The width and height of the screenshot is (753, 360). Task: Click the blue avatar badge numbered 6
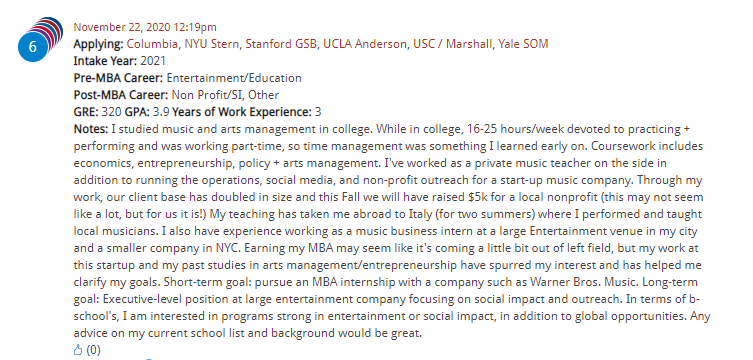tap(33, 47)
